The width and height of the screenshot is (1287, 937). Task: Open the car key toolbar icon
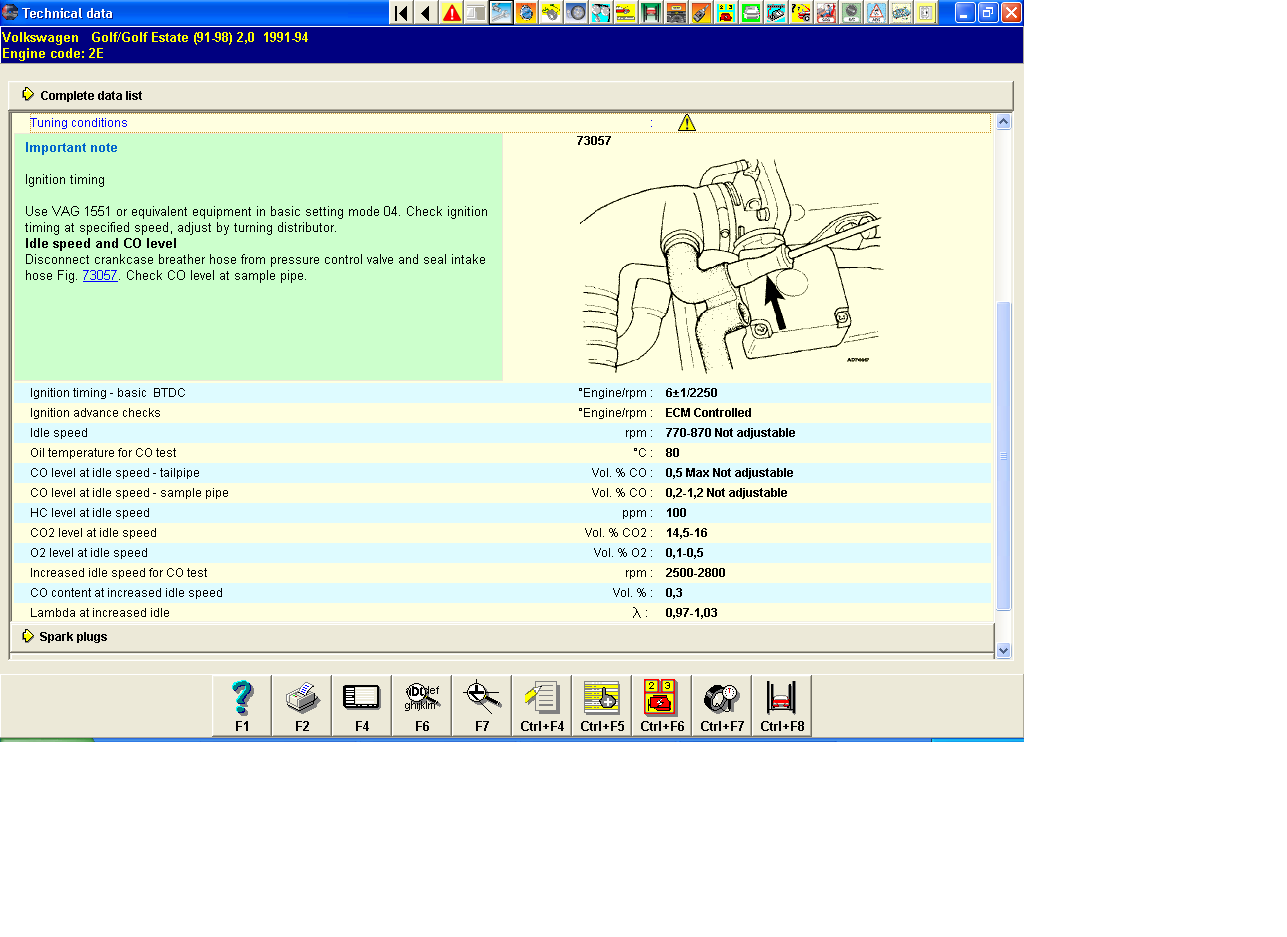point(701,13)
